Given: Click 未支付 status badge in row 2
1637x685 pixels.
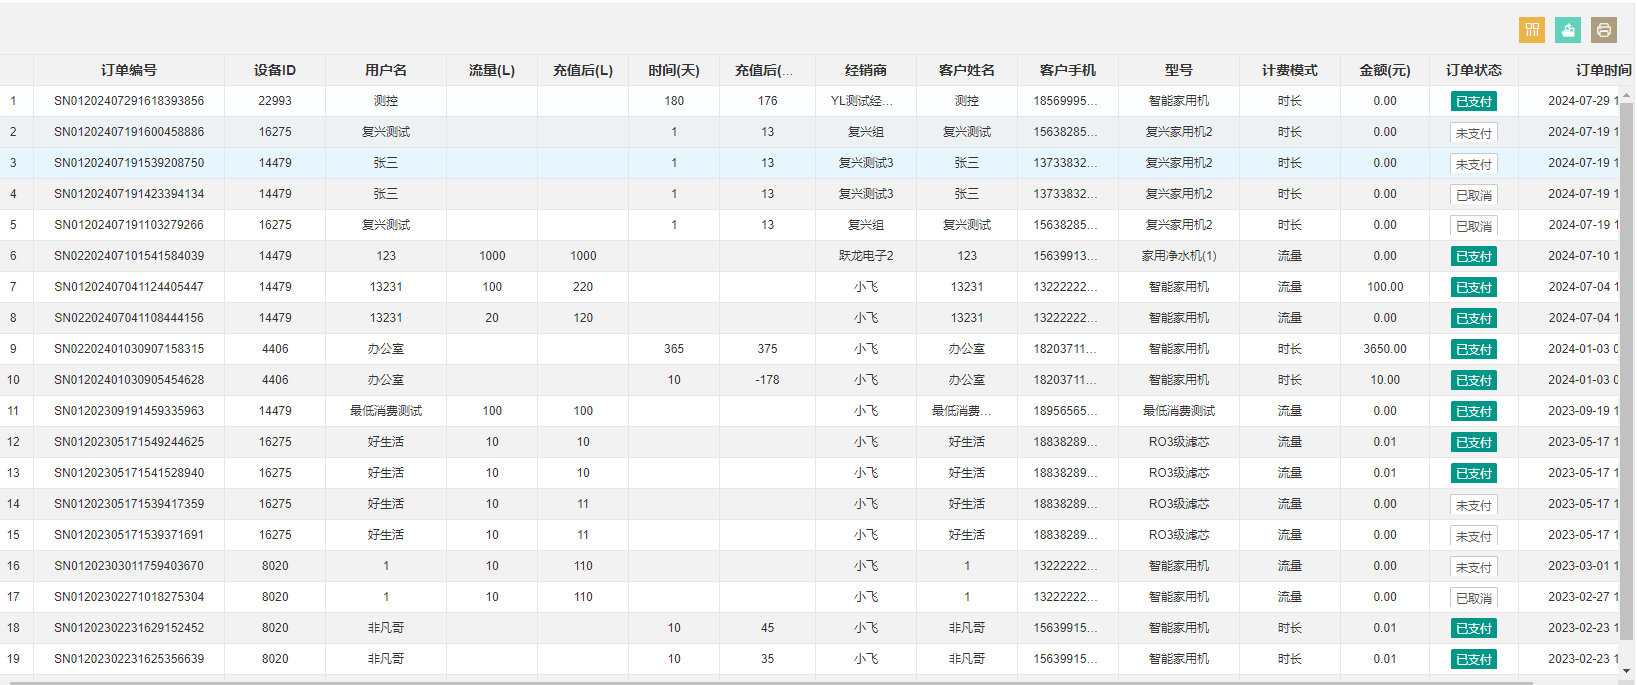Looking at the screenshot, I should tap(1474, 133).
